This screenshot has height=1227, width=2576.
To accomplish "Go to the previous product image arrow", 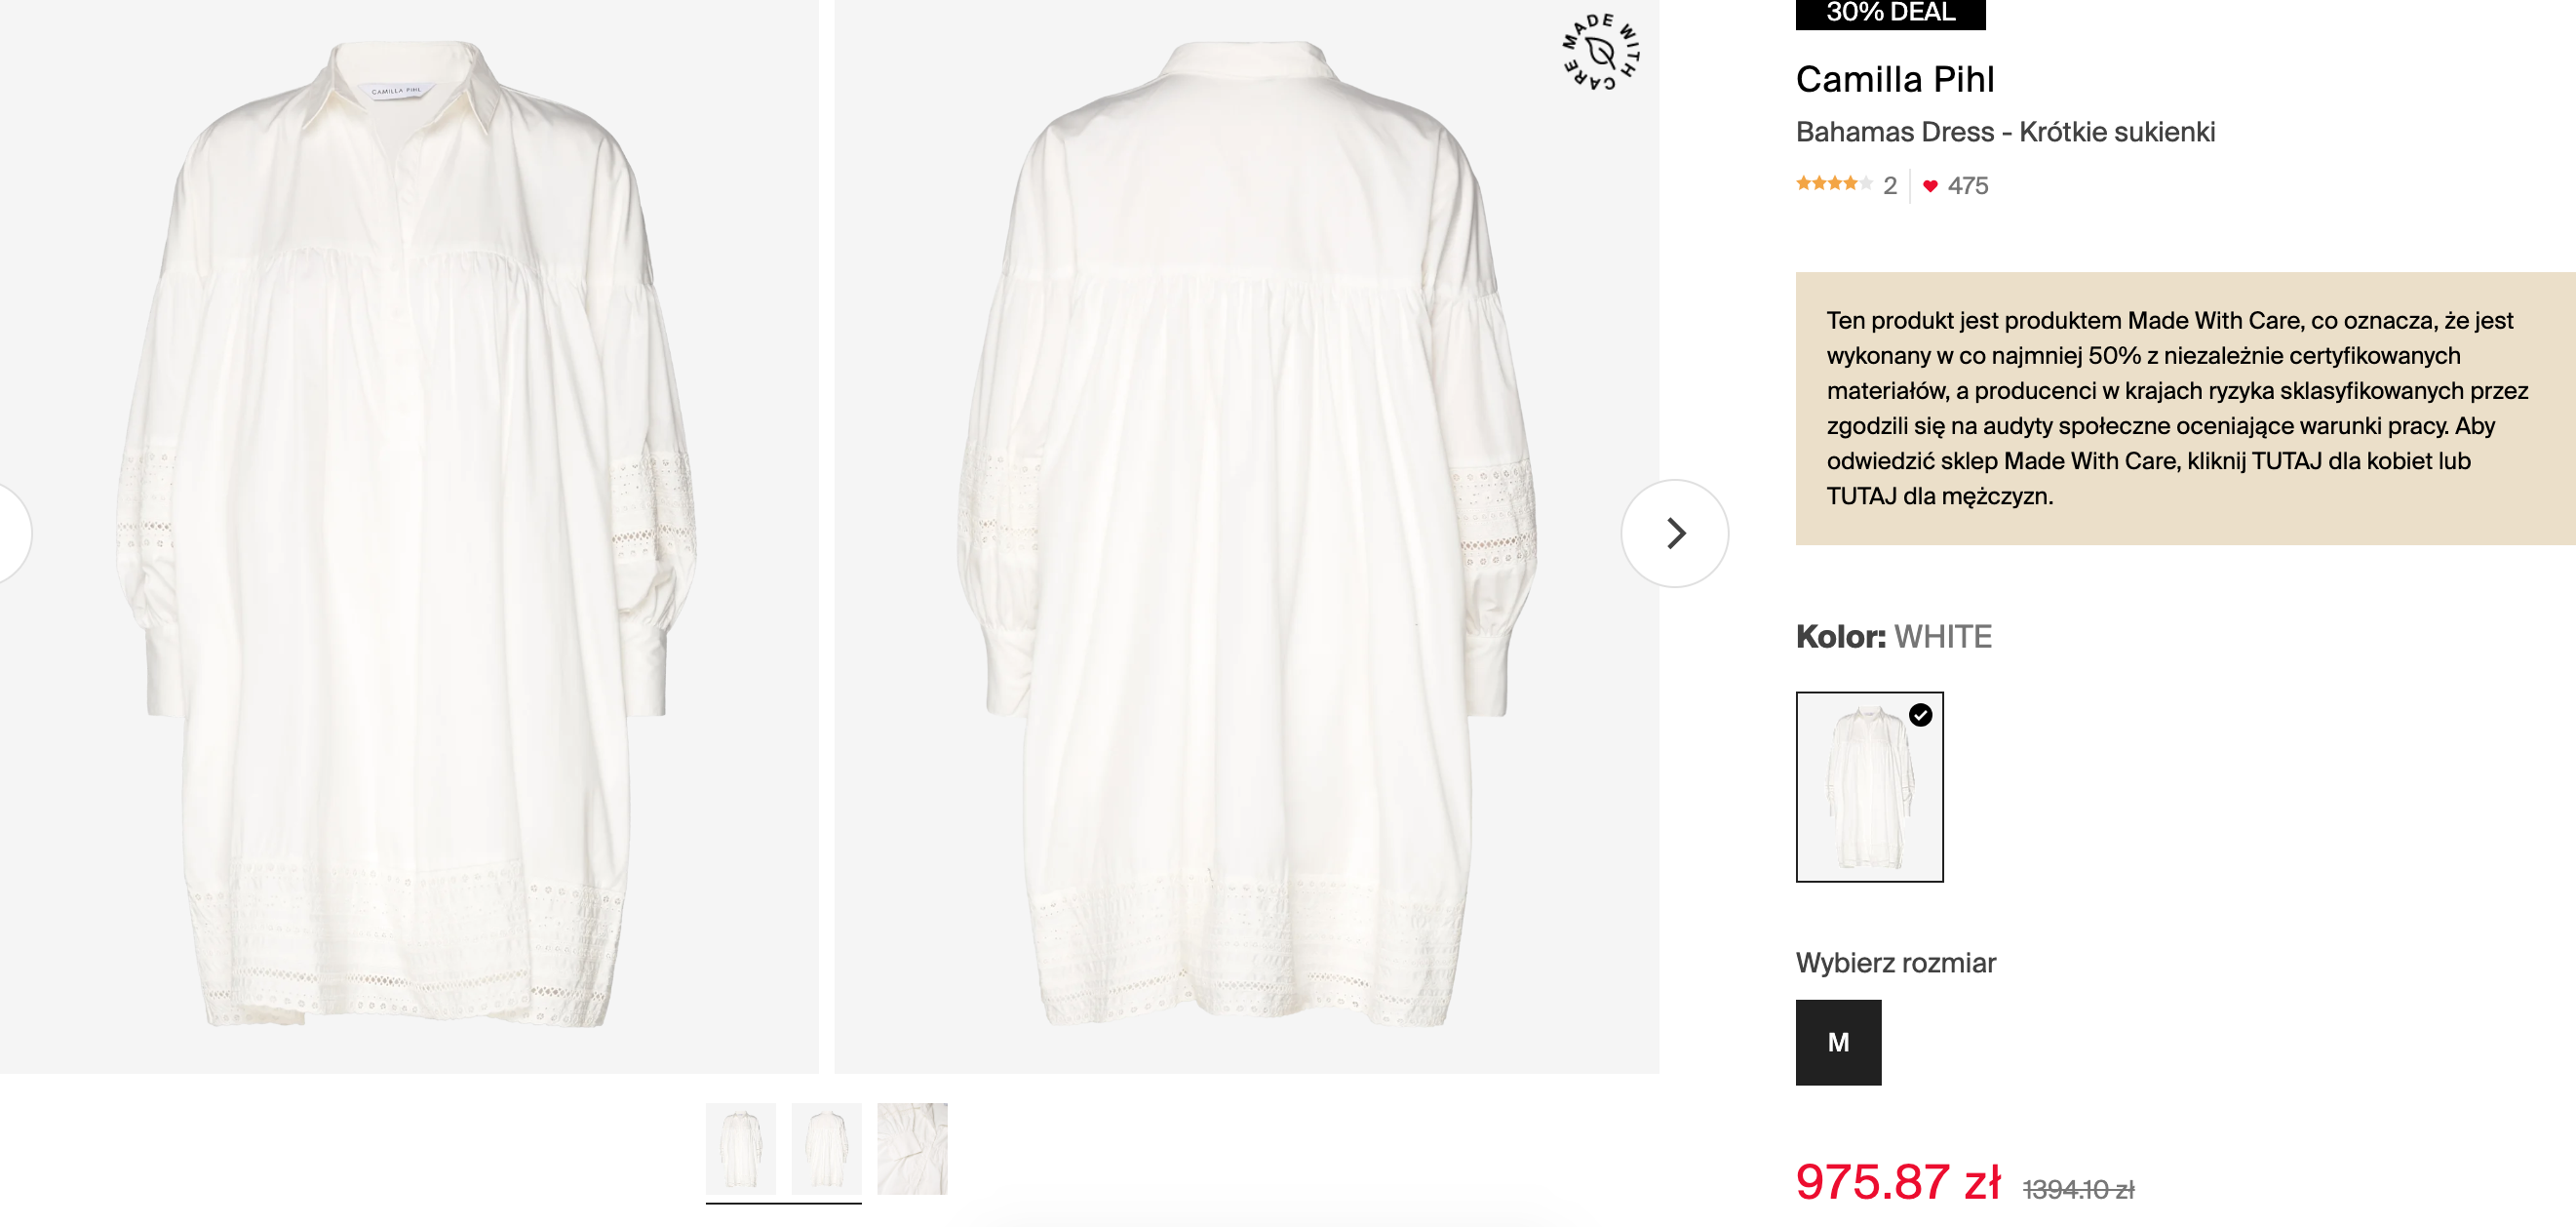I will point(10,533).
